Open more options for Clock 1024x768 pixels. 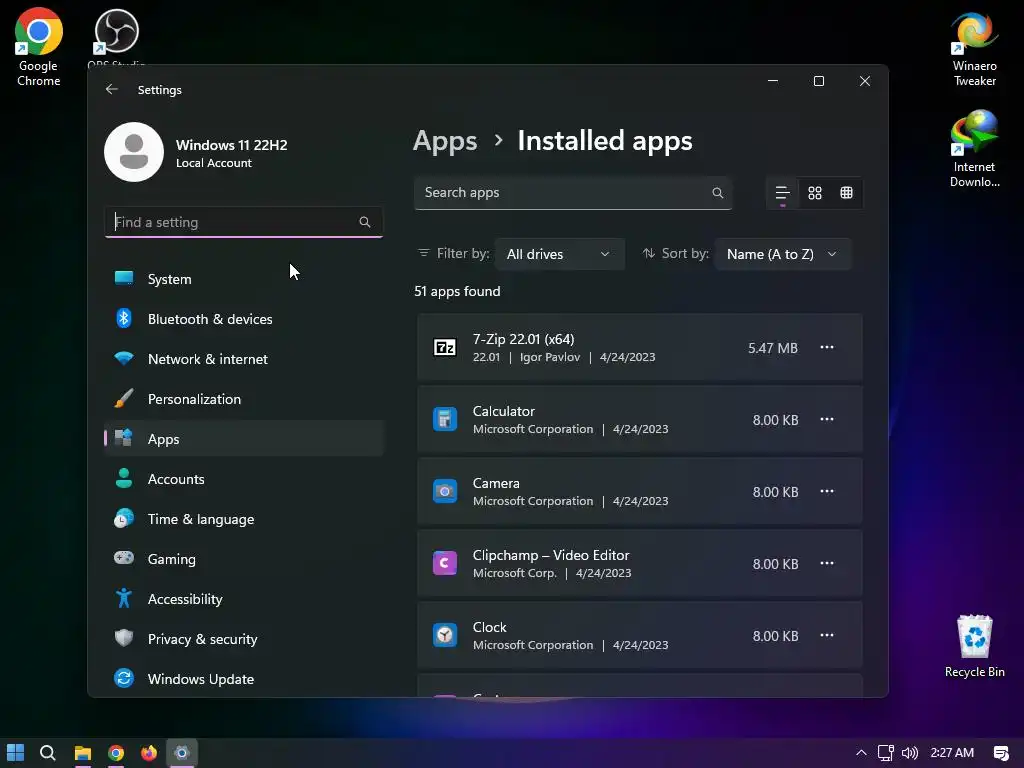click(827, 635)
